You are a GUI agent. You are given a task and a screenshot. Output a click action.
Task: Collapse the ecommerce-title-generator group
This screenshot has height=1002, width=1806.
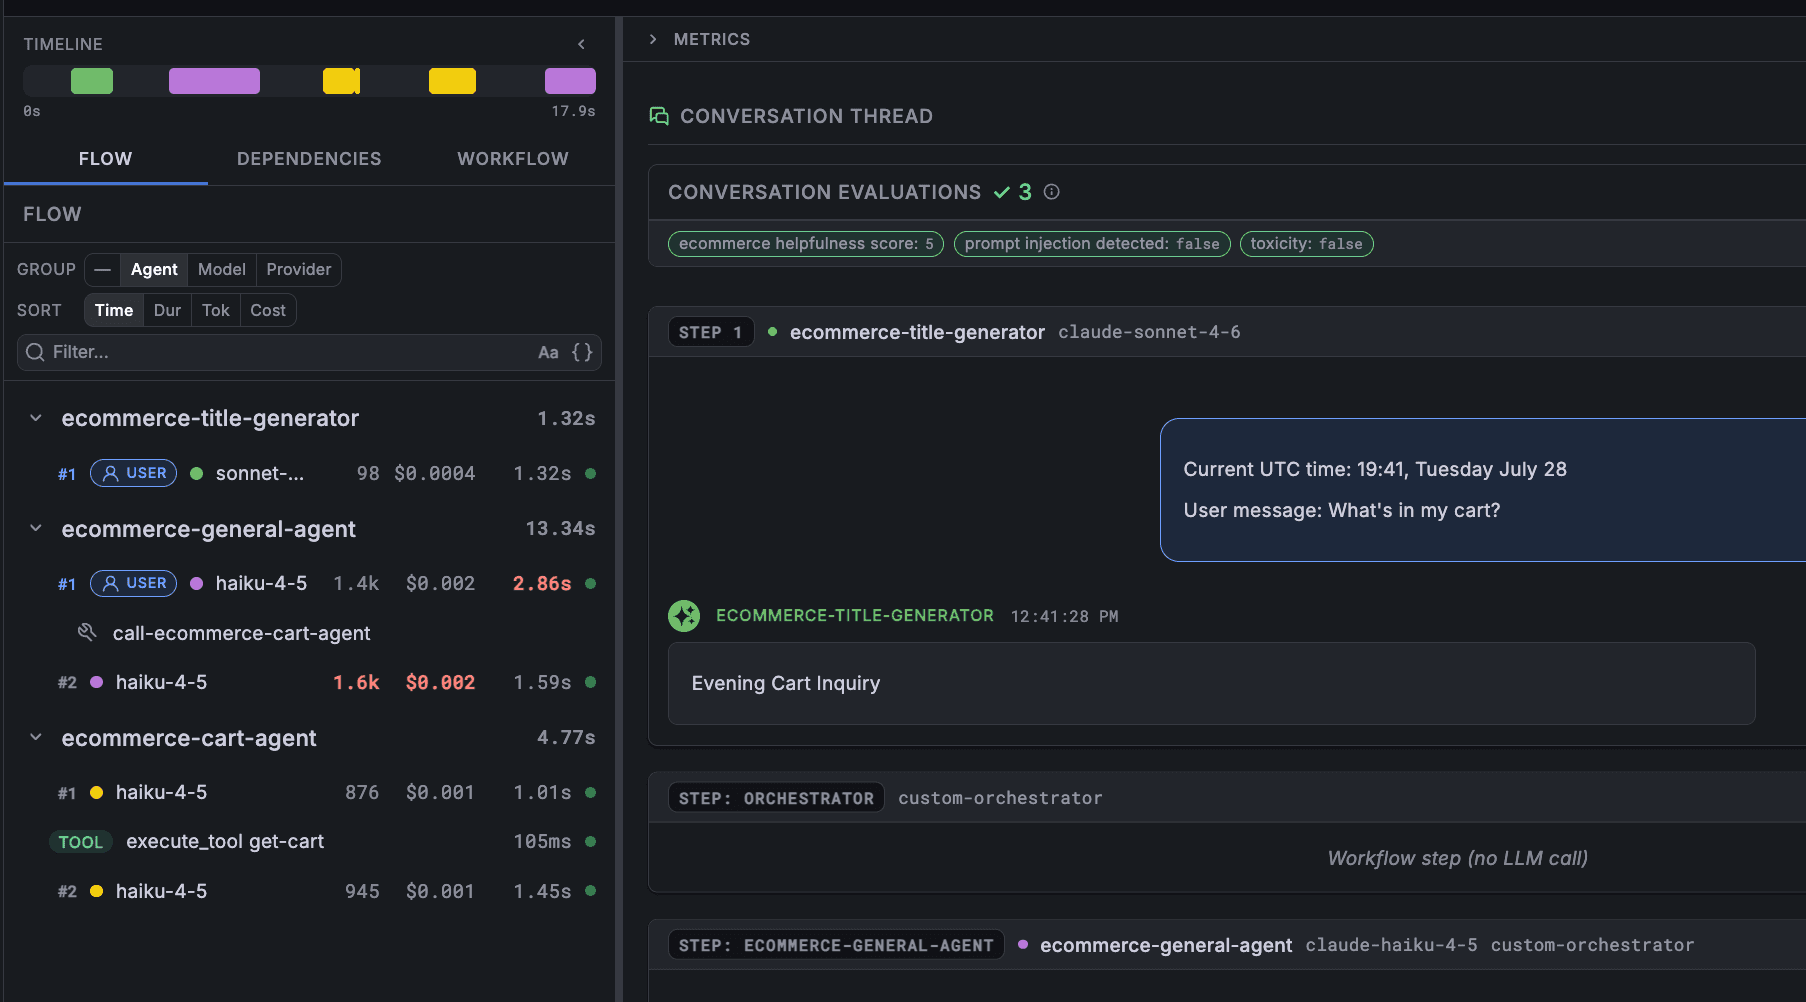pos(36,418)
